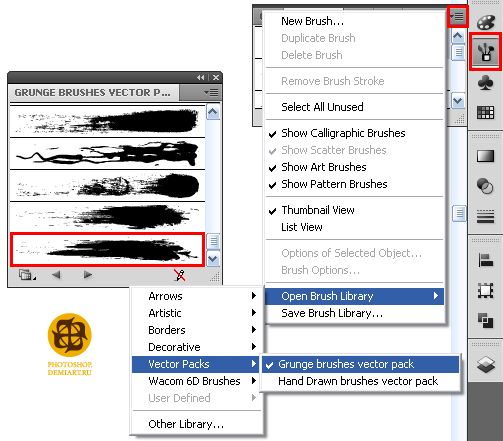Click Remove Brush Stroke icon in library panel
Image resolution: width=503 pixels, height=441 pixels.
click(x=180, y=275)
